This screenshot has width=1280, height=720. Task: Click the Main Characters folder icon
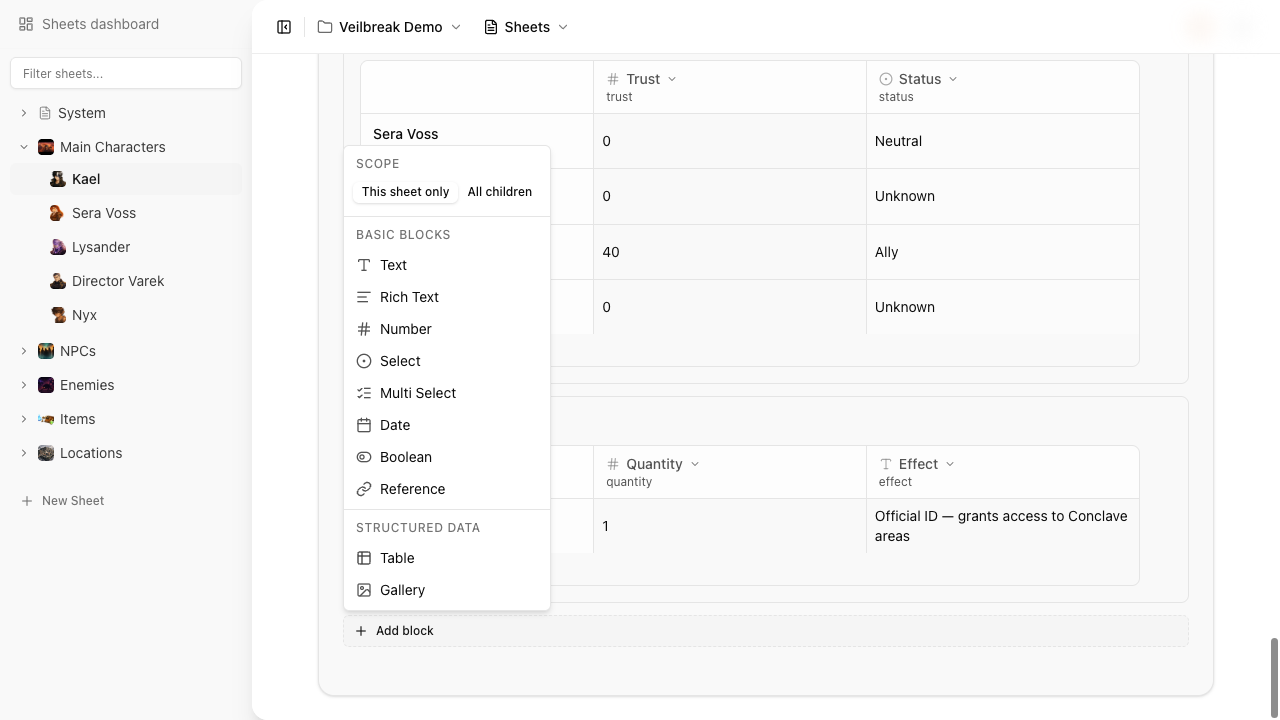(x=46, y=147)
